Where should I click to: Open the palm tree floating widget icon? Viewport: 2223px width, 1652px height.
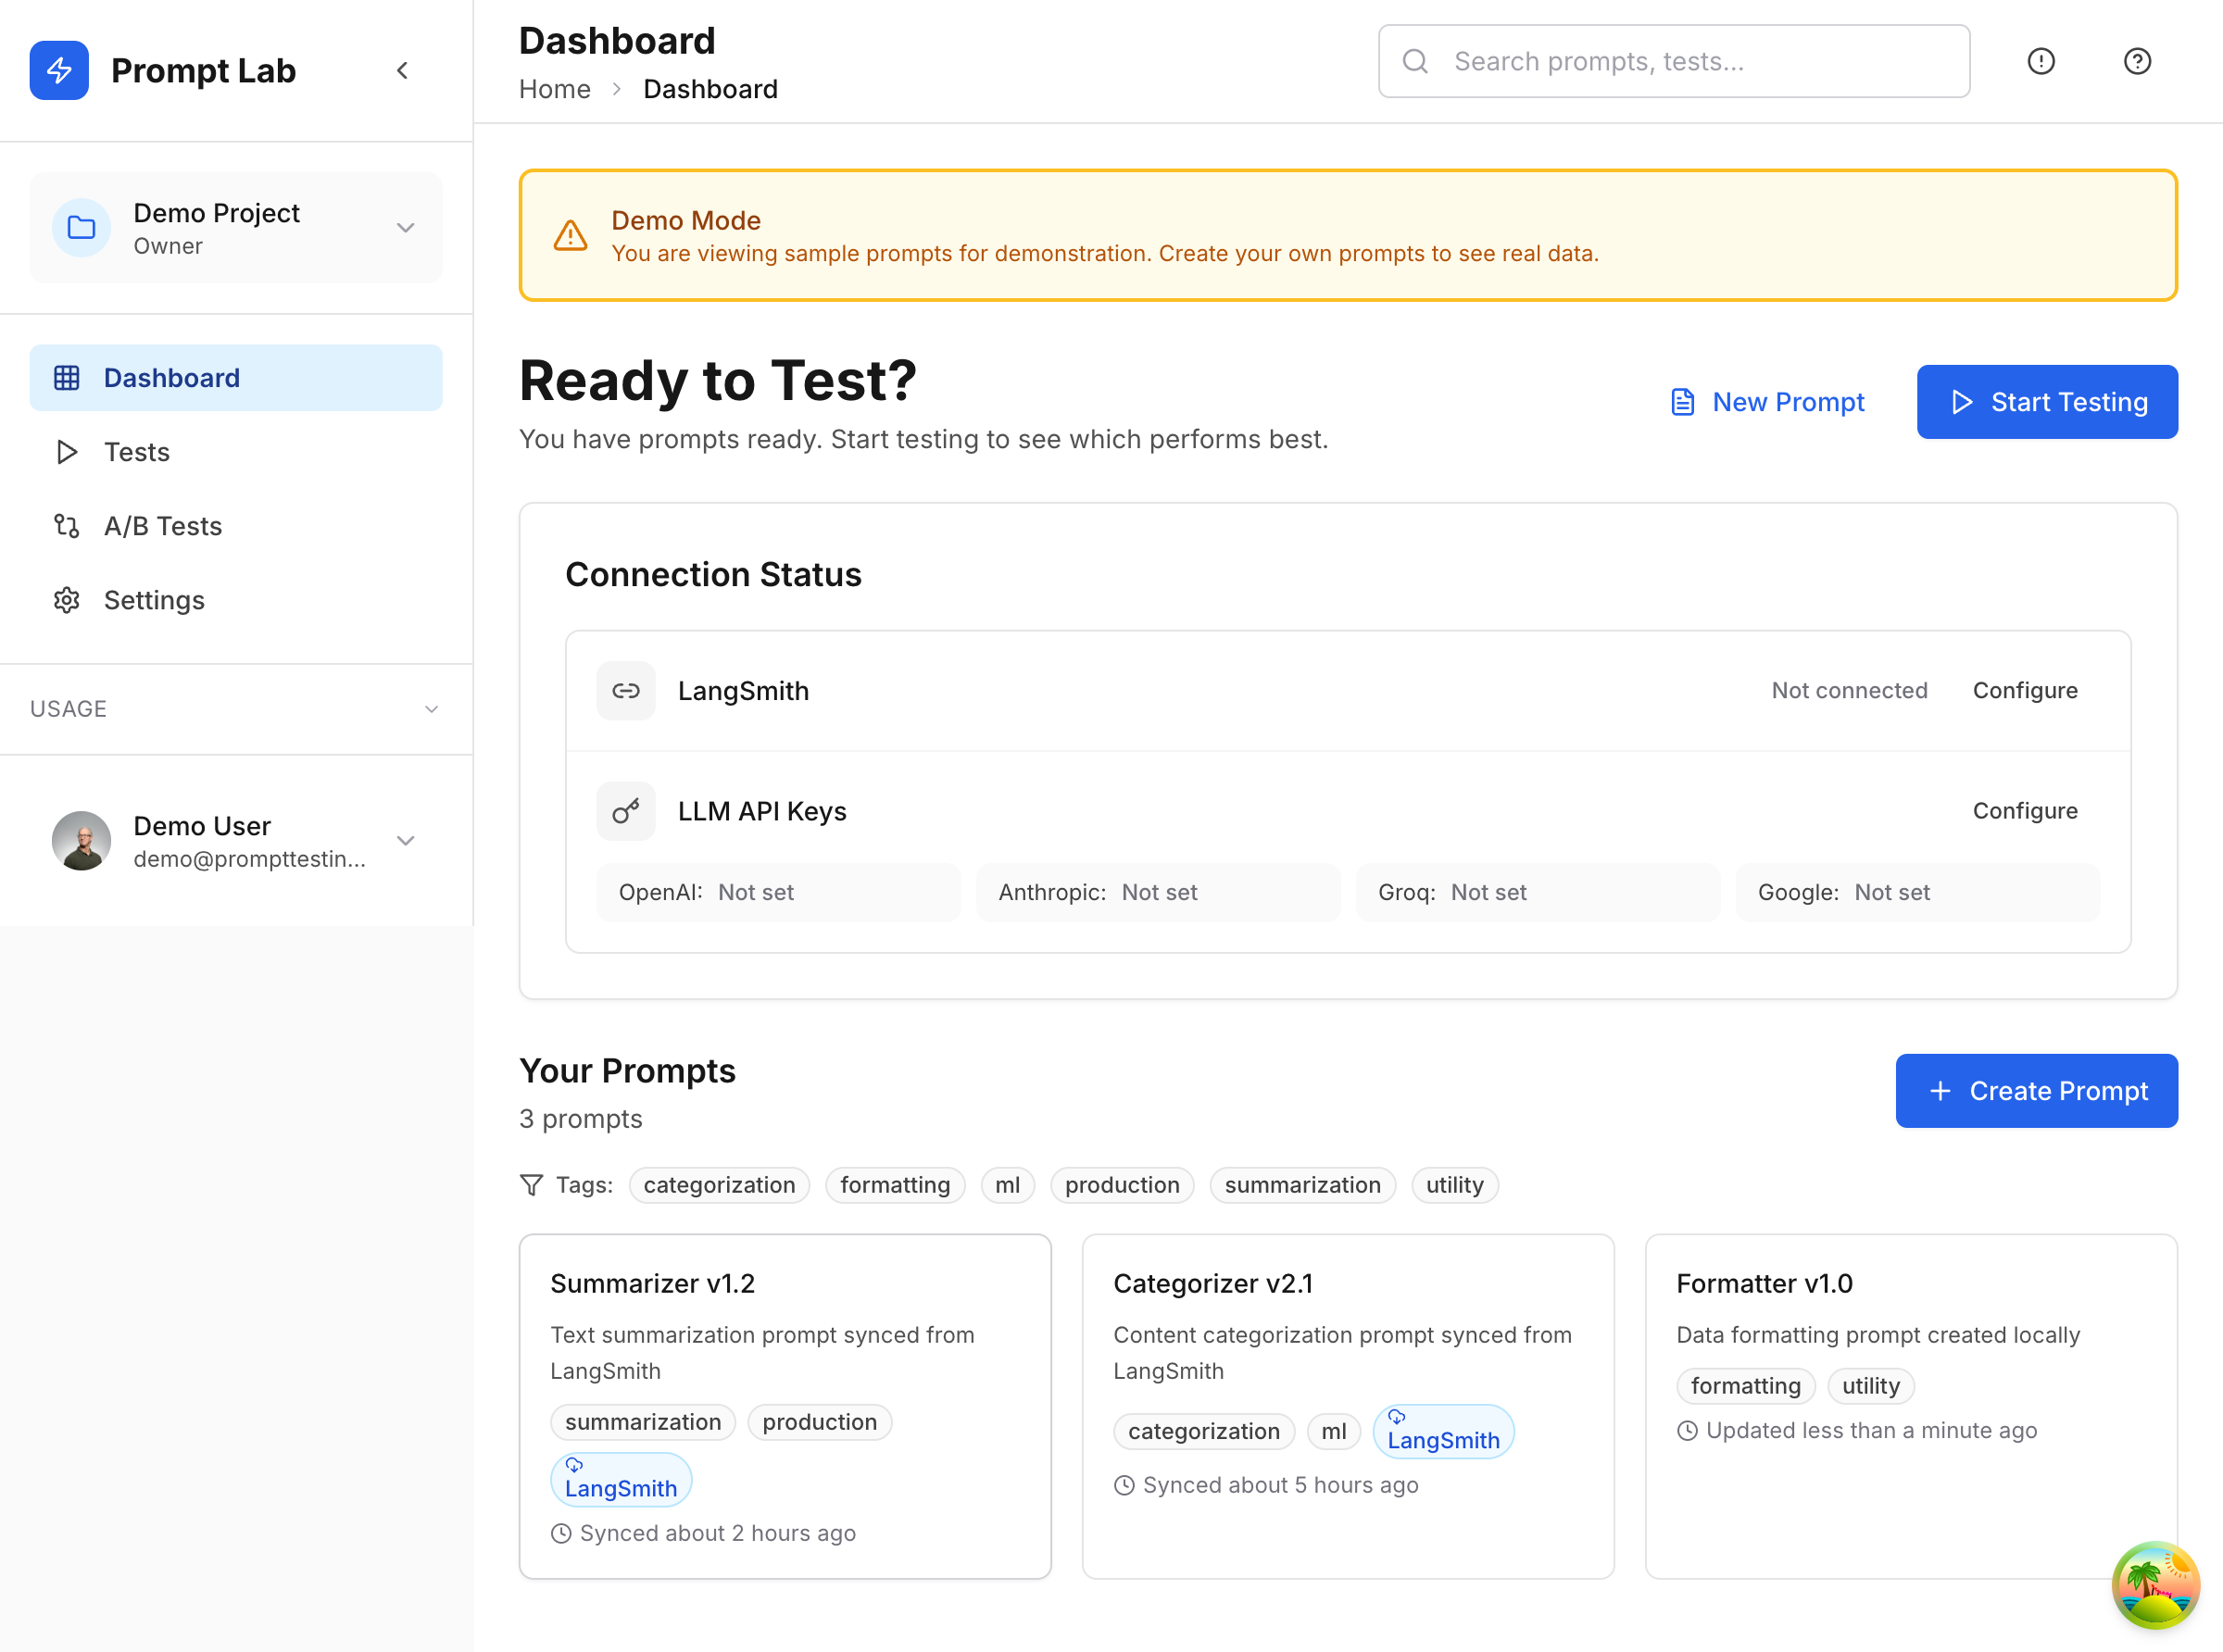coord(2155,1585)
